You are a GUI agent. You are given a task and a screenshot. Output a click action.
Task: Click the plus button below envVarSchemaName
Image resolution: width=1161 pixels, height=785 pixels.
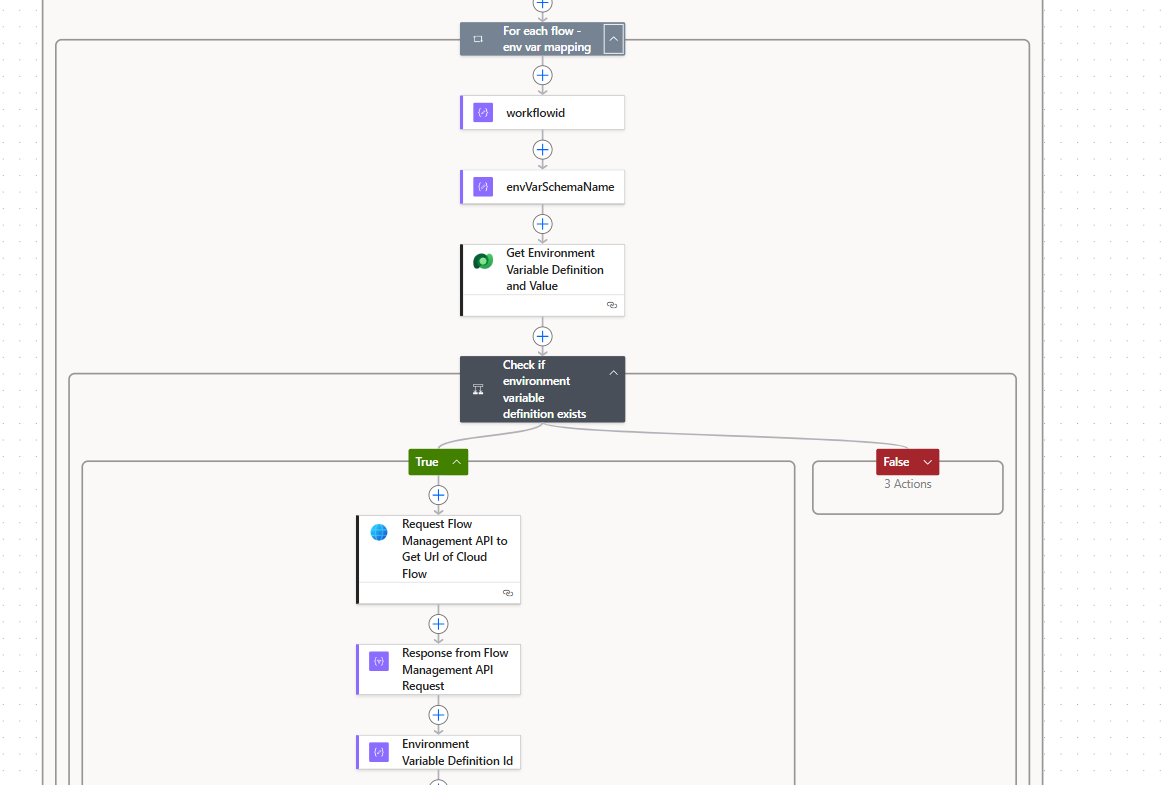click(x=542, y=224)
